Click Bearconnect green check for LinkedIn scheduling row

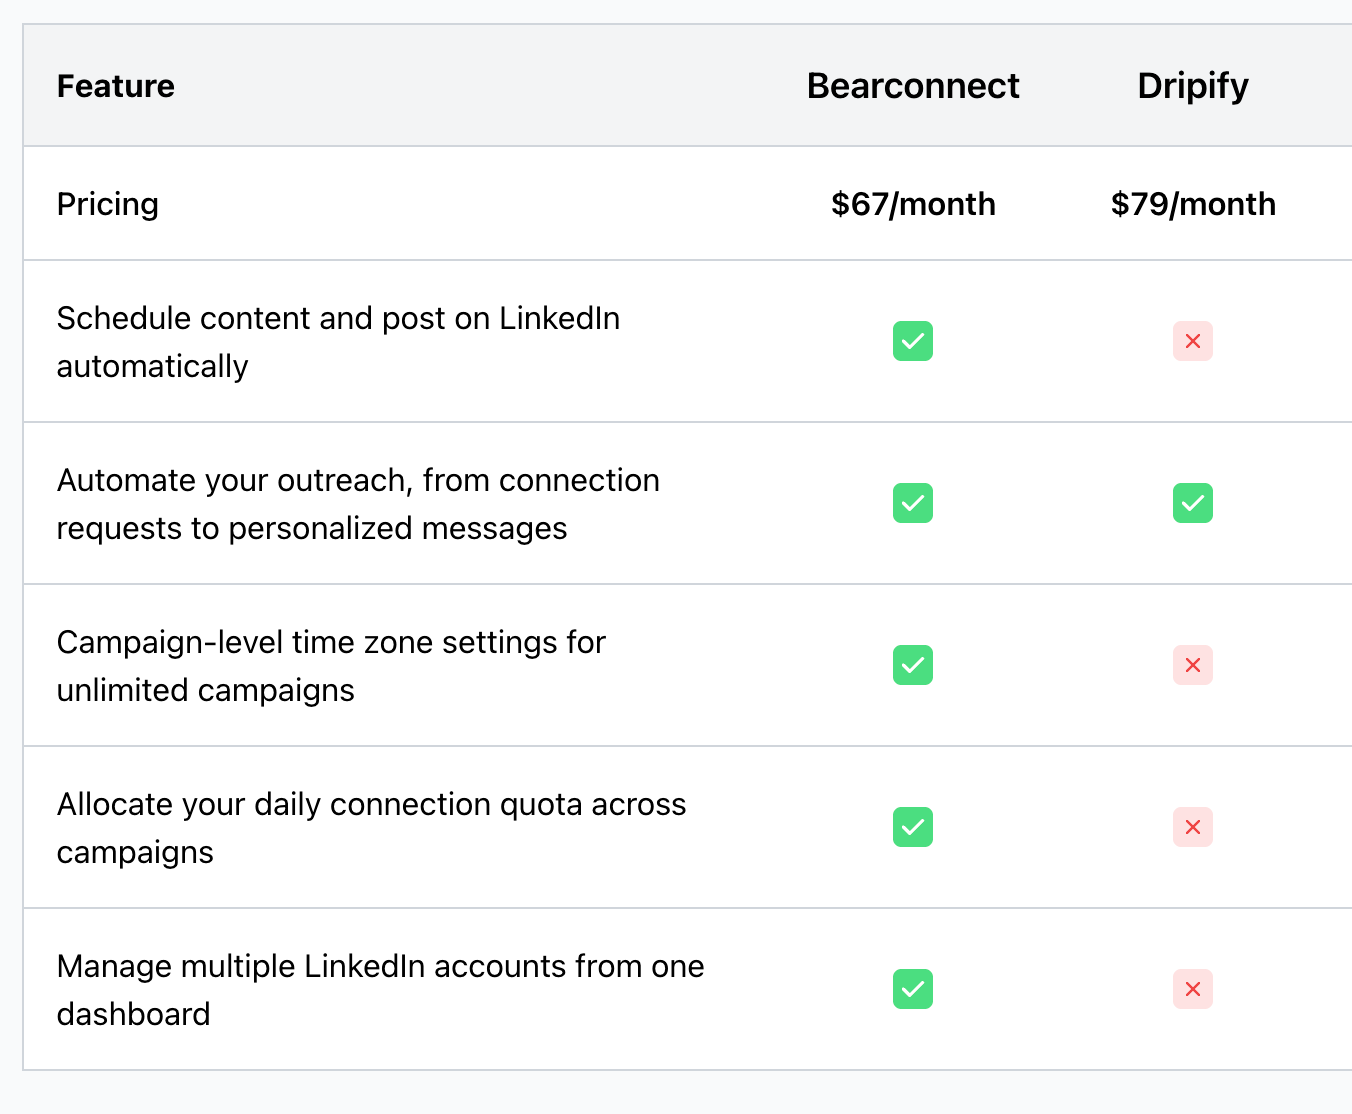pyautogui.click(x=912, y=341)
